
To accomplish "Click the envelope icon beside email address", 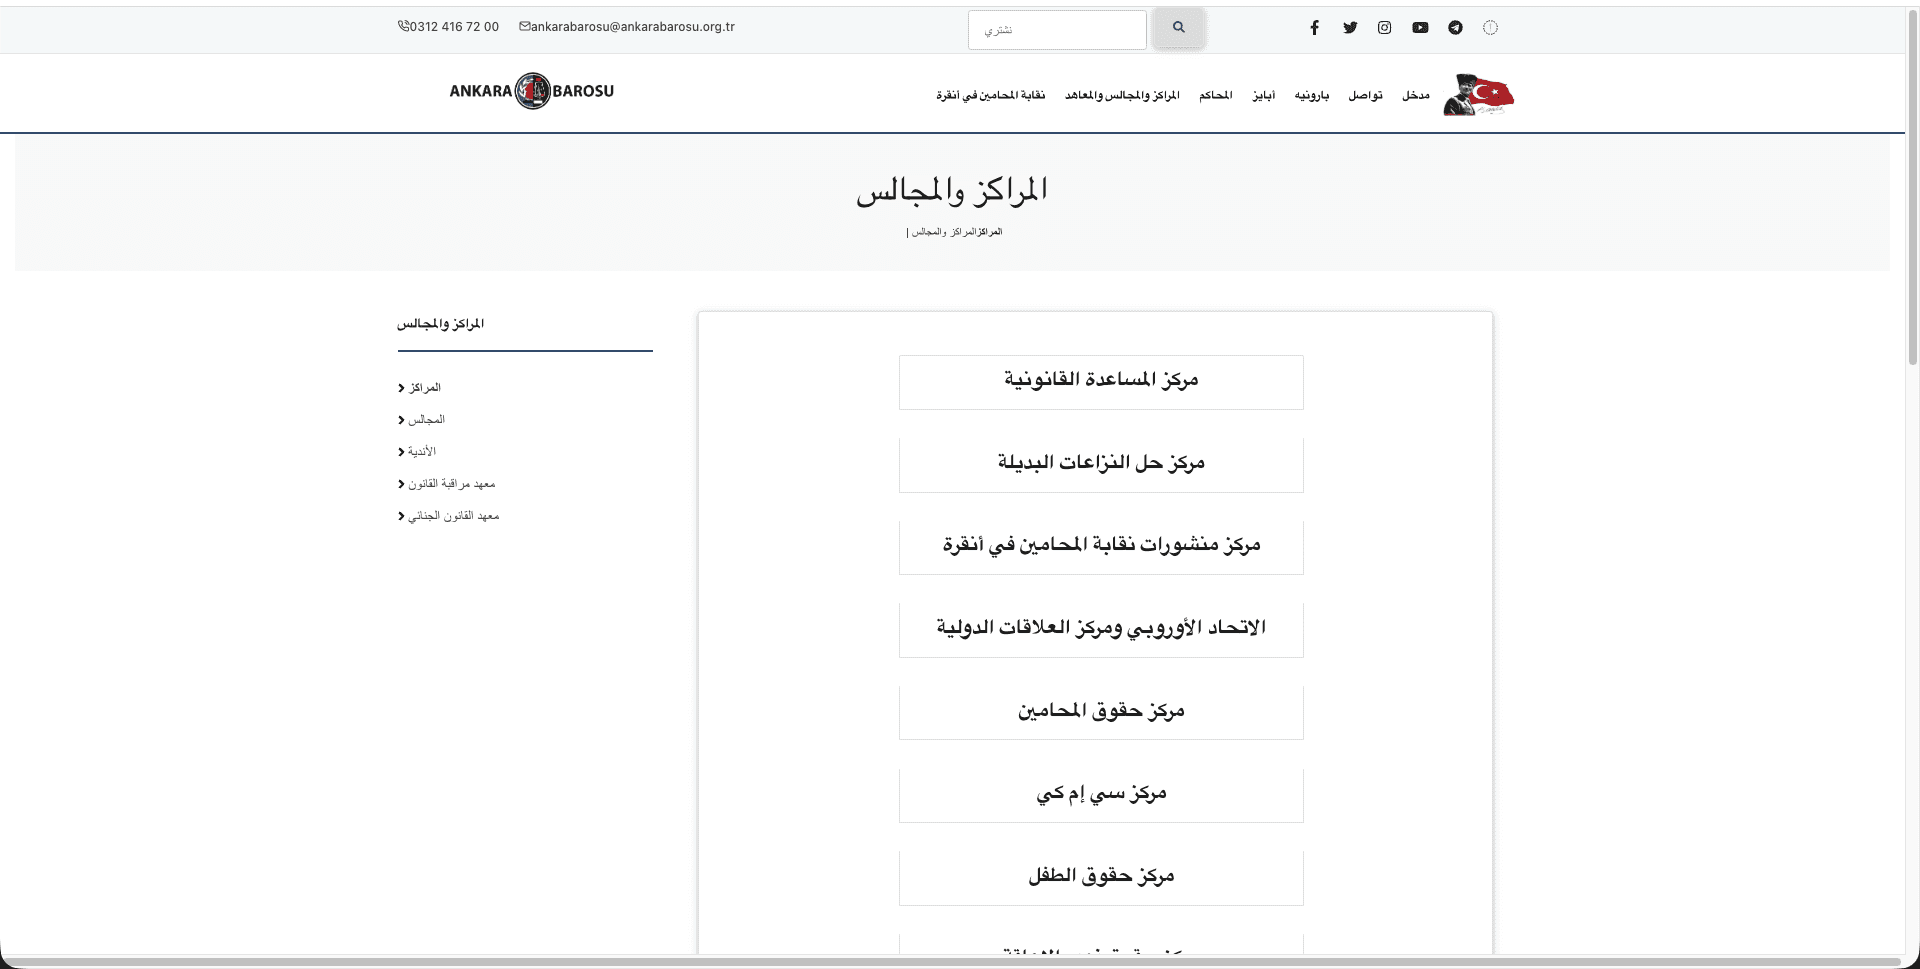I will pos(524,27).
